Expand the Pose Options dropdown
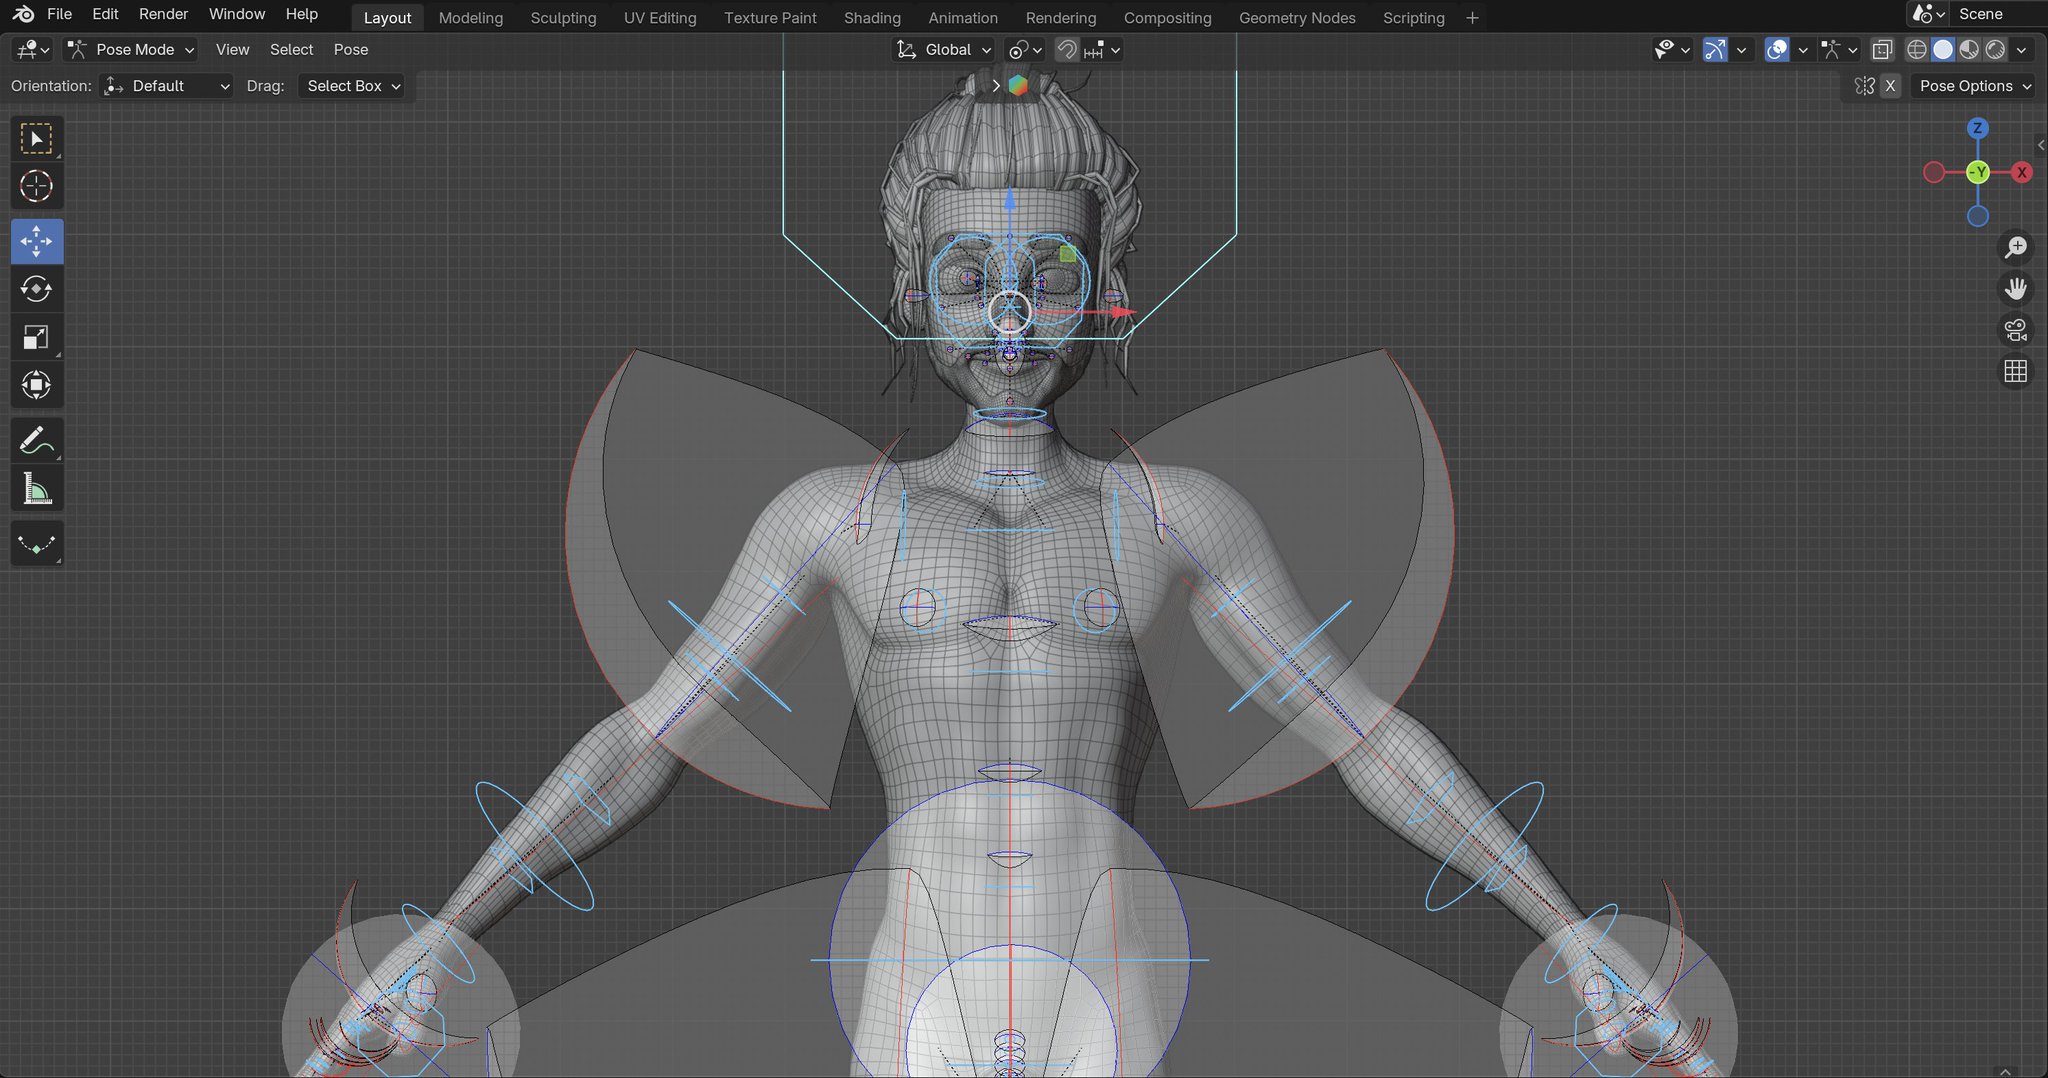 [x=1974, y=86]
